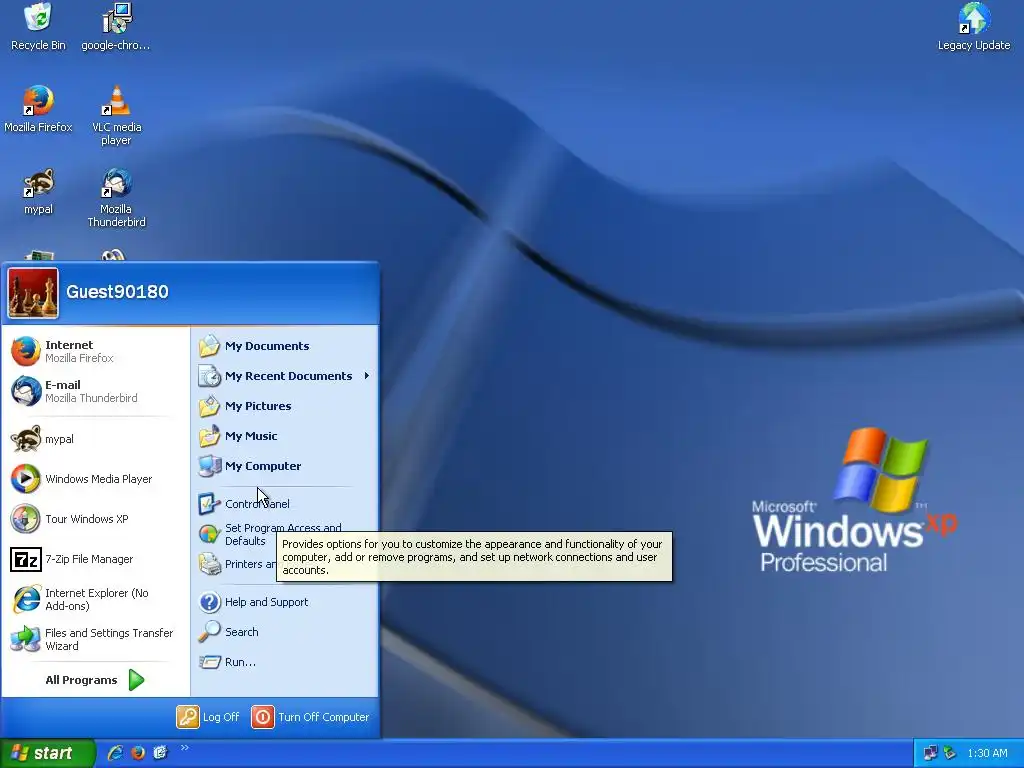Viewport: 1024px width, 768px height.
Task: Open the Mozilla Thunderbird desktop shortcut
Action: [x=116, y=198]
